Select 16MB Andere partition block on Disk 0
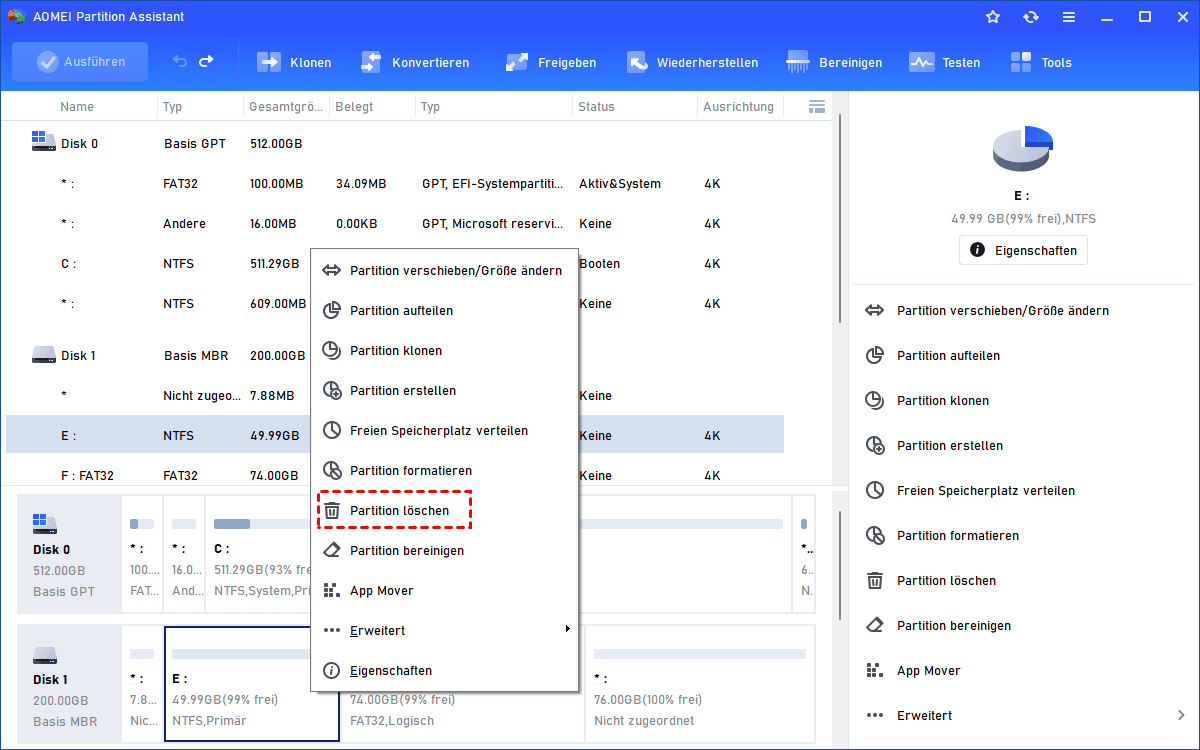1200x750 pixels. point(183,553)
